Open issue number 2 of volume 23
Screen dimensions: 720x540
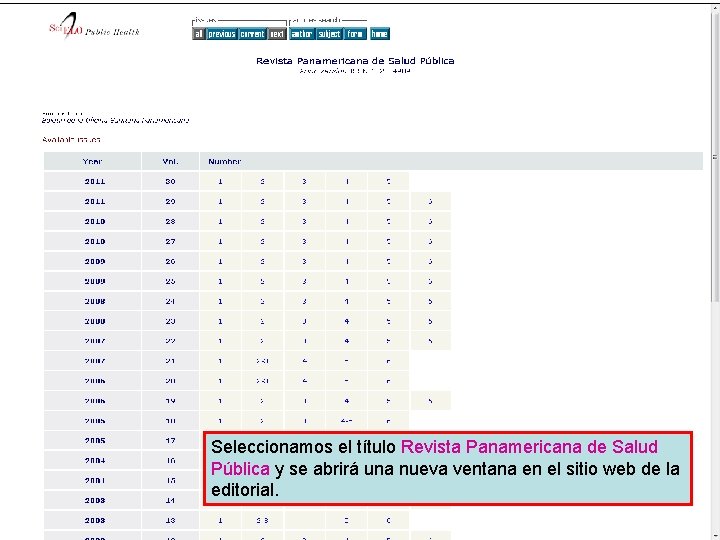click(x=262, y=321)
